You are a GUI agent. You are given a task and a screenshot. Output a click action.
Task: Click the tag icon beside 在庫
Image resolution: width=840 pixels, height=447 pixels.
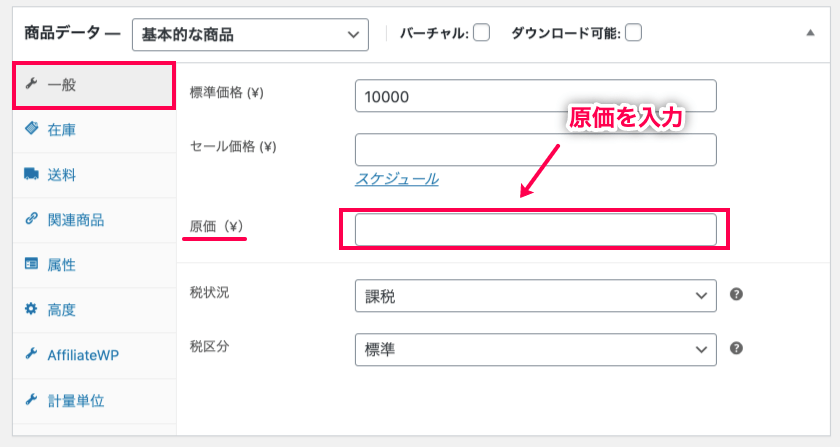point(32,128)
